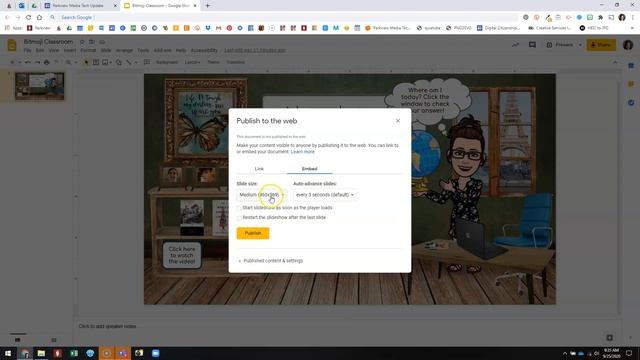Click the yellow Publish button
Image resolution: width=640 pixels, height=360 pixels.
pyautogui.click(x=253, y=233)
